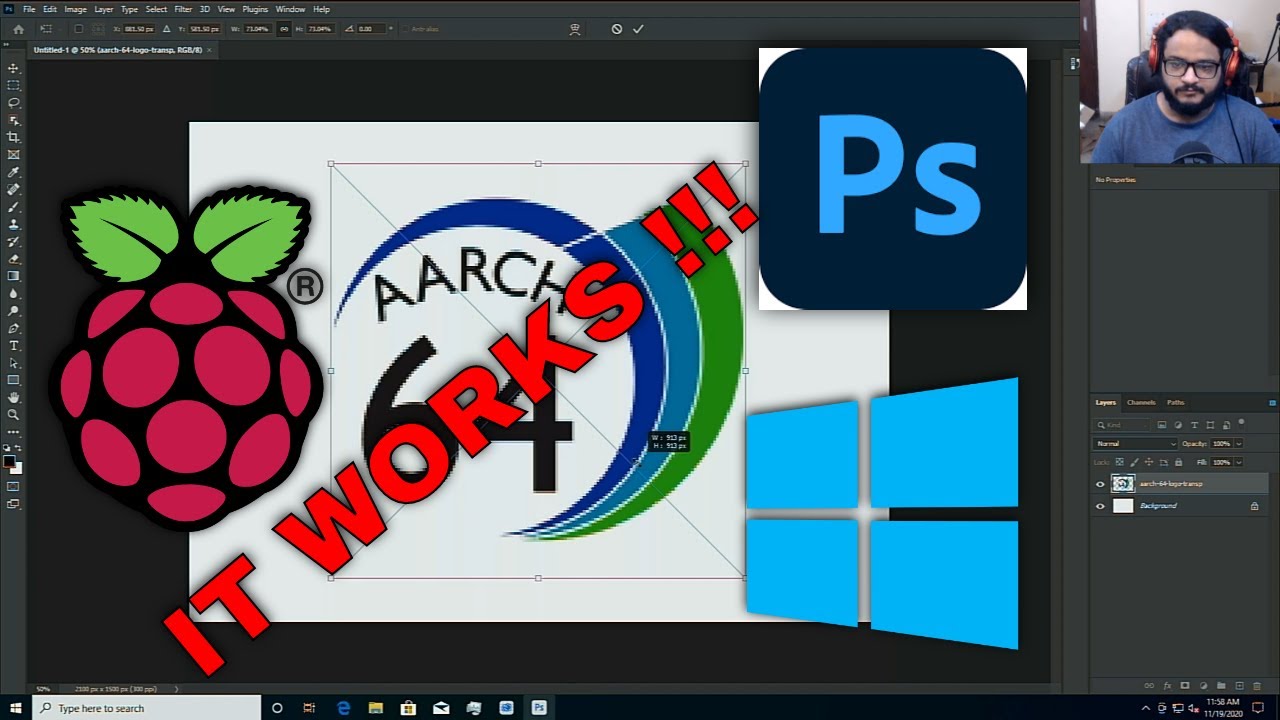1280x720 pixels.
Task: Select the Gradient tool
Action: click(x=14, y=276)
